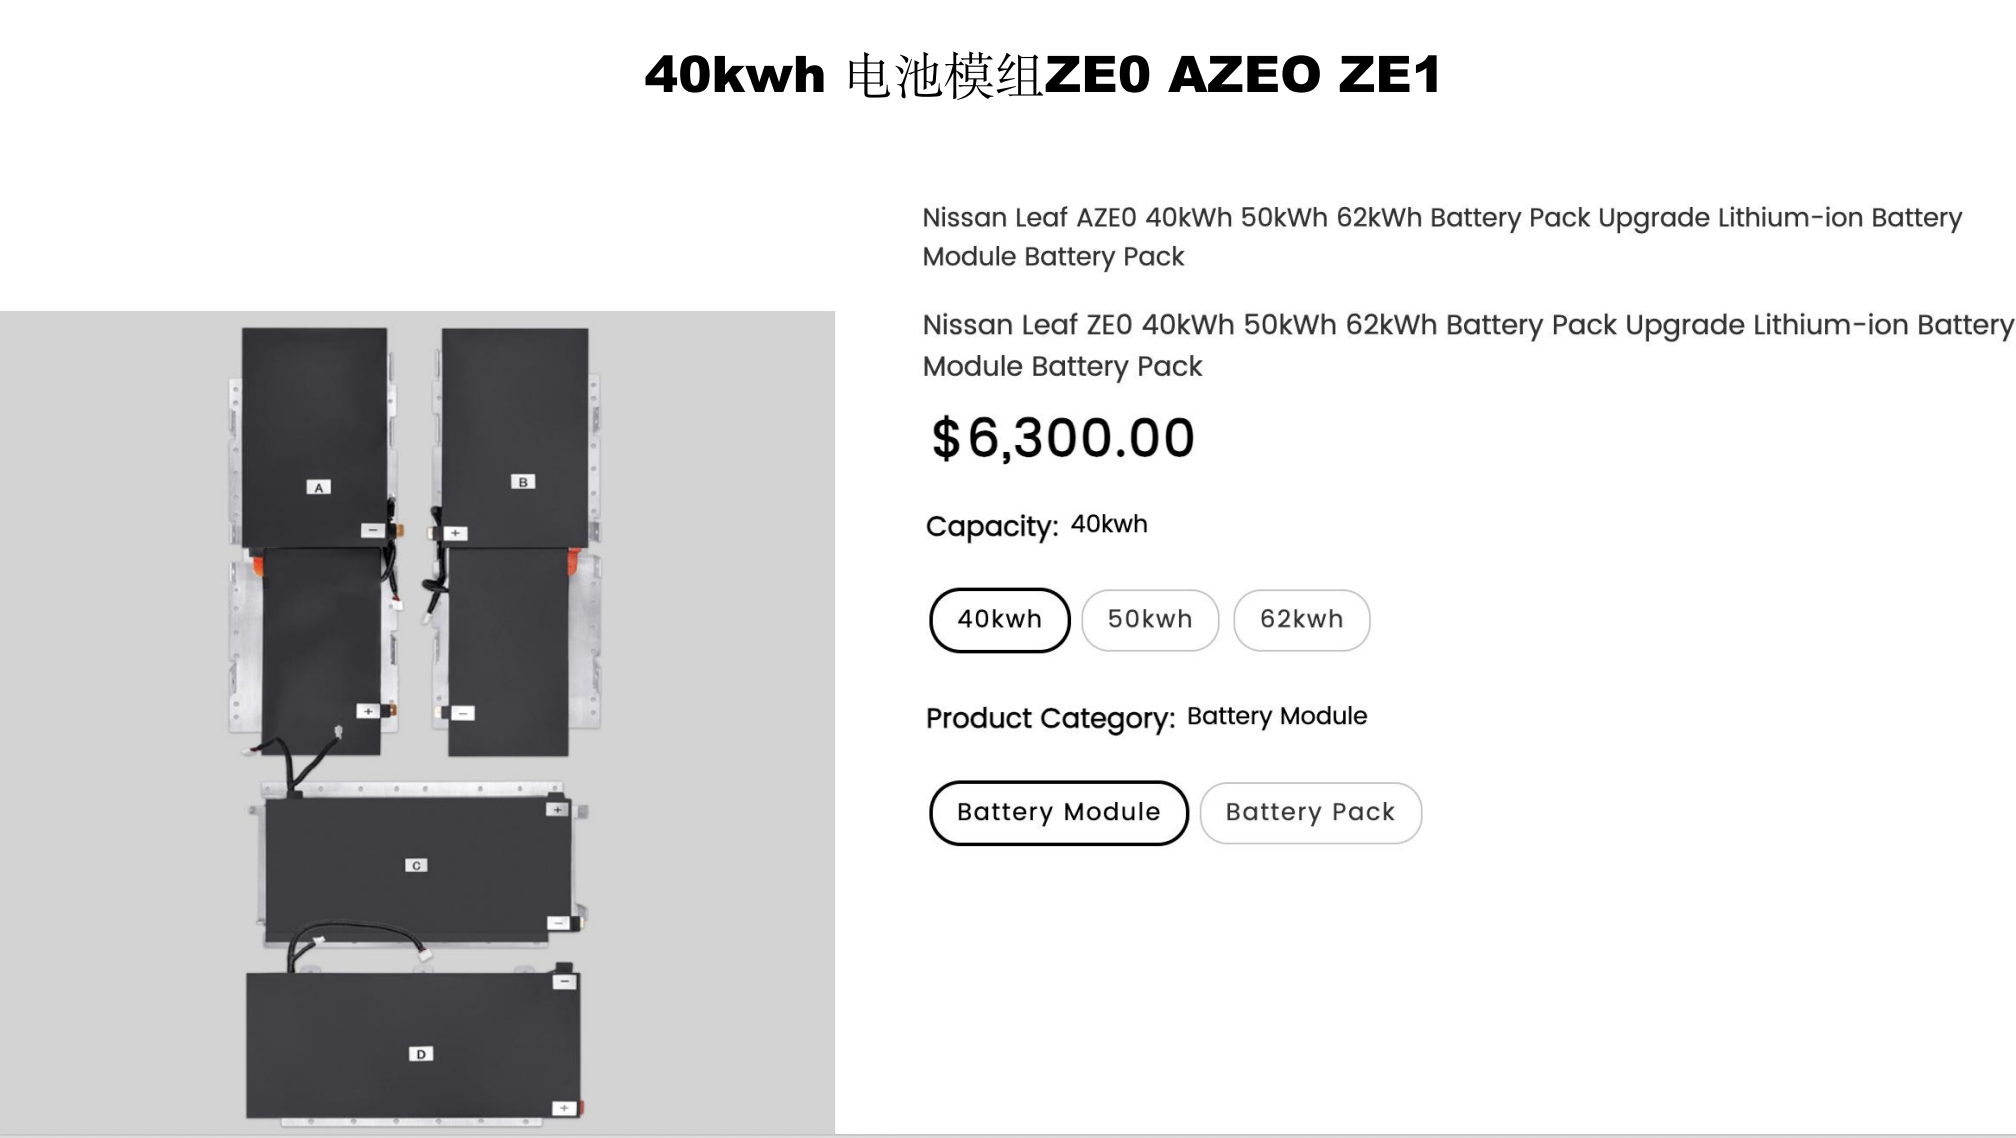Click the plus terminal on module B

pos(455,533)
